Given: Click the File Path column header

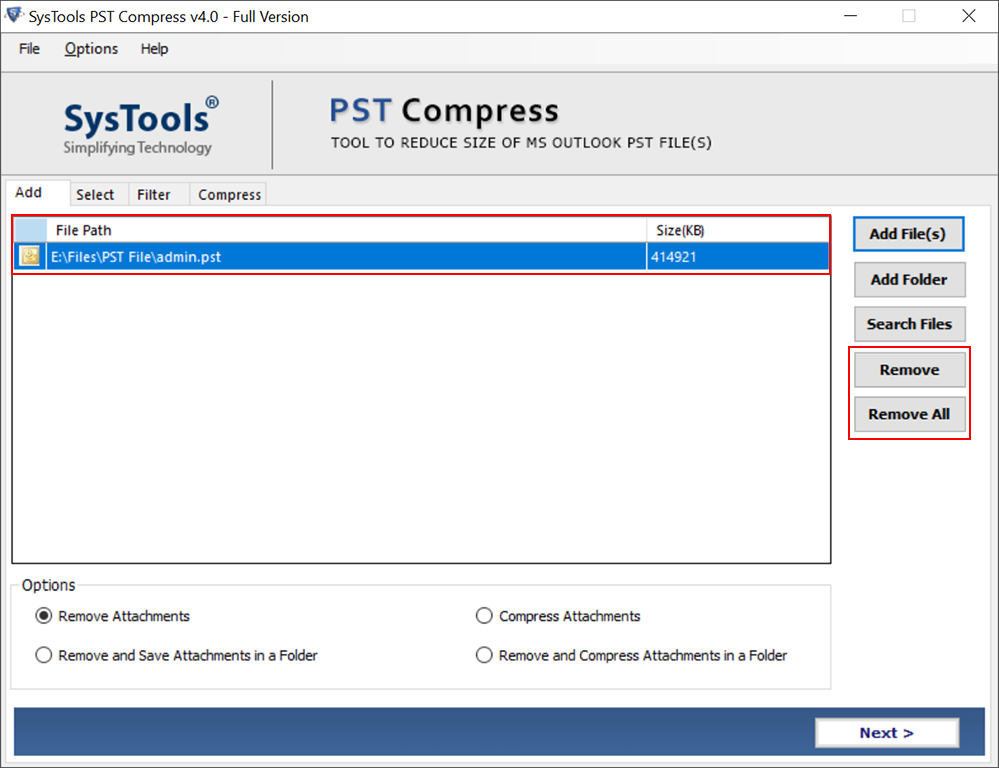Looking at the screenshot, I should pos(346,230).
